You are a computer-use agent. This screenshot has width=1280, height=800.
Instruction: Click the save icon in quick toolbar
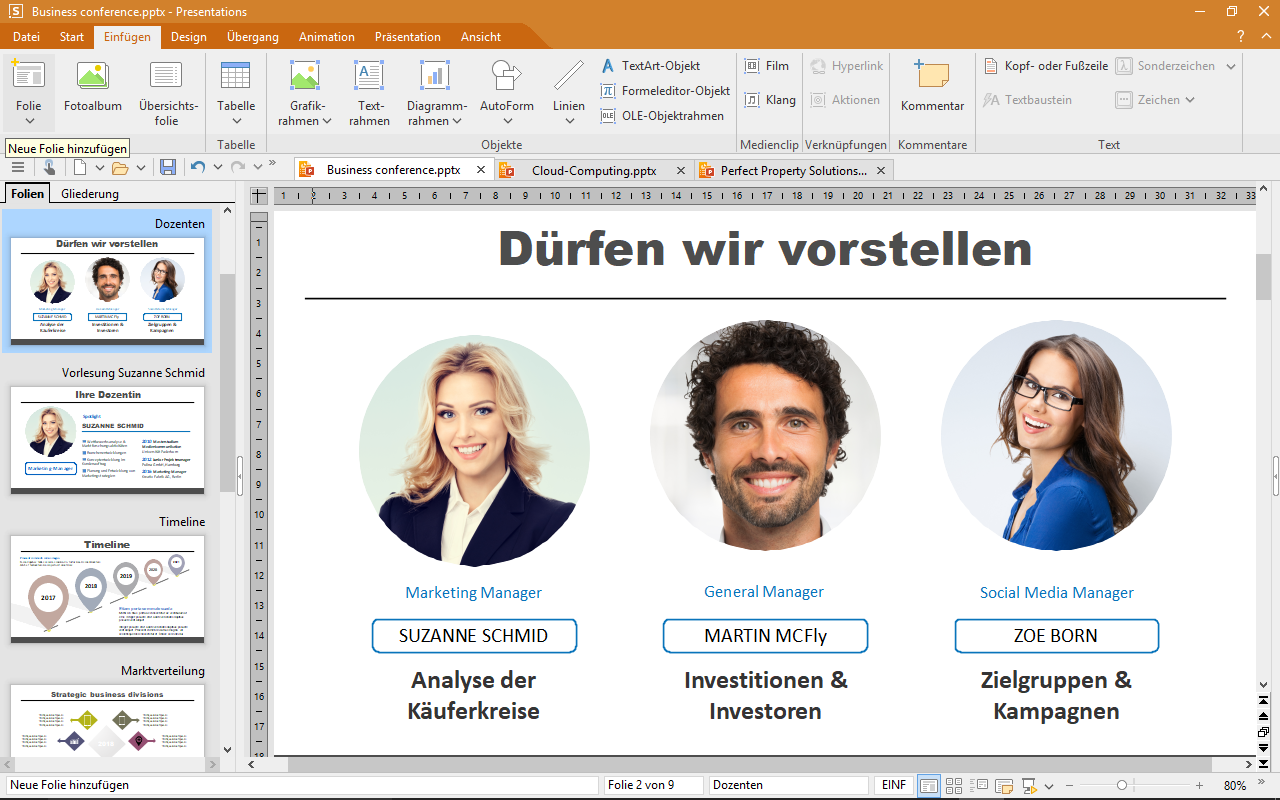point(168,167)
